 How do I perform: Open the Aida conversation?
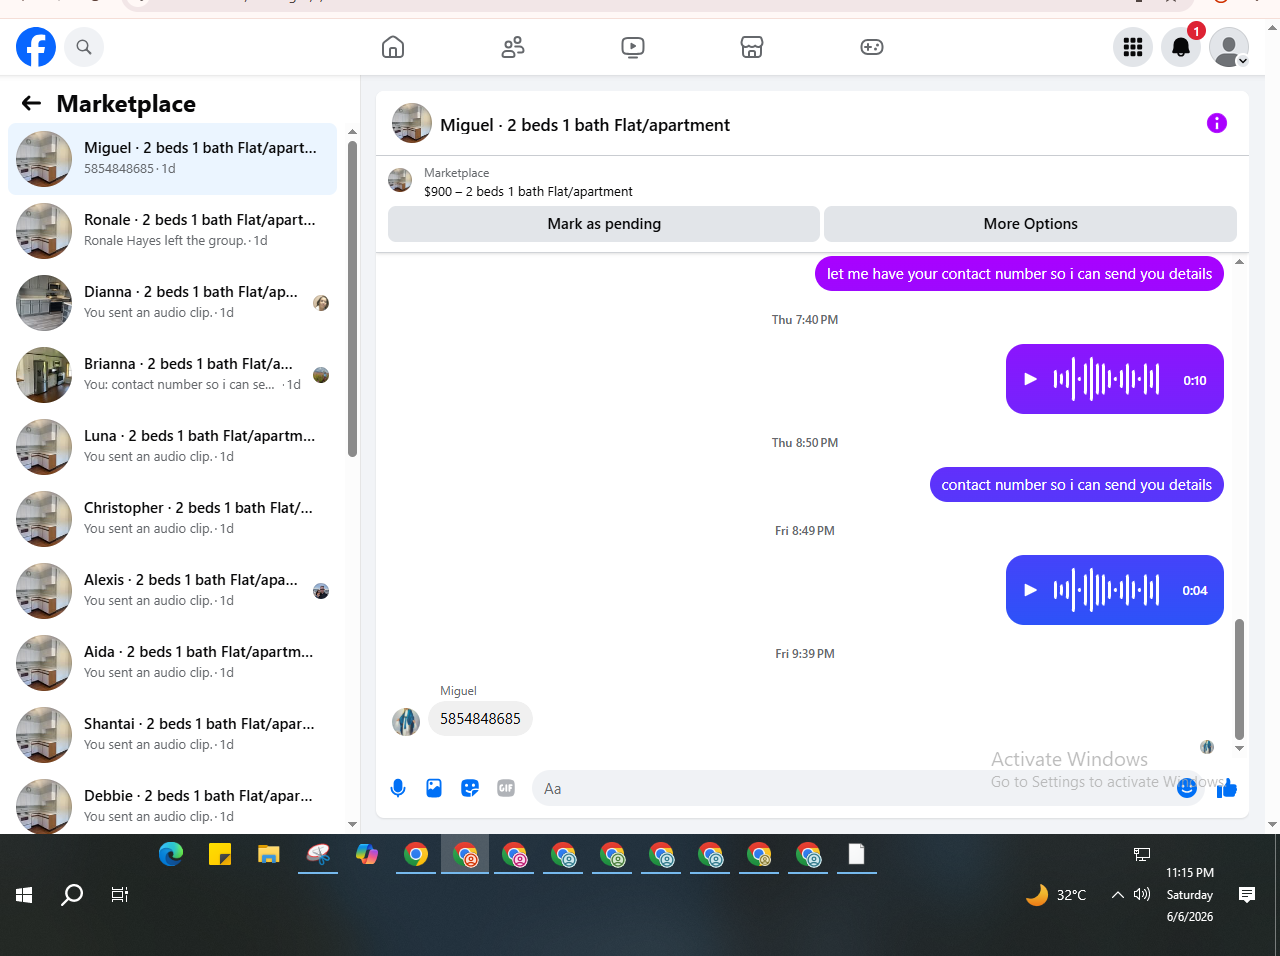pyautogui.click(x=172, y=663)
